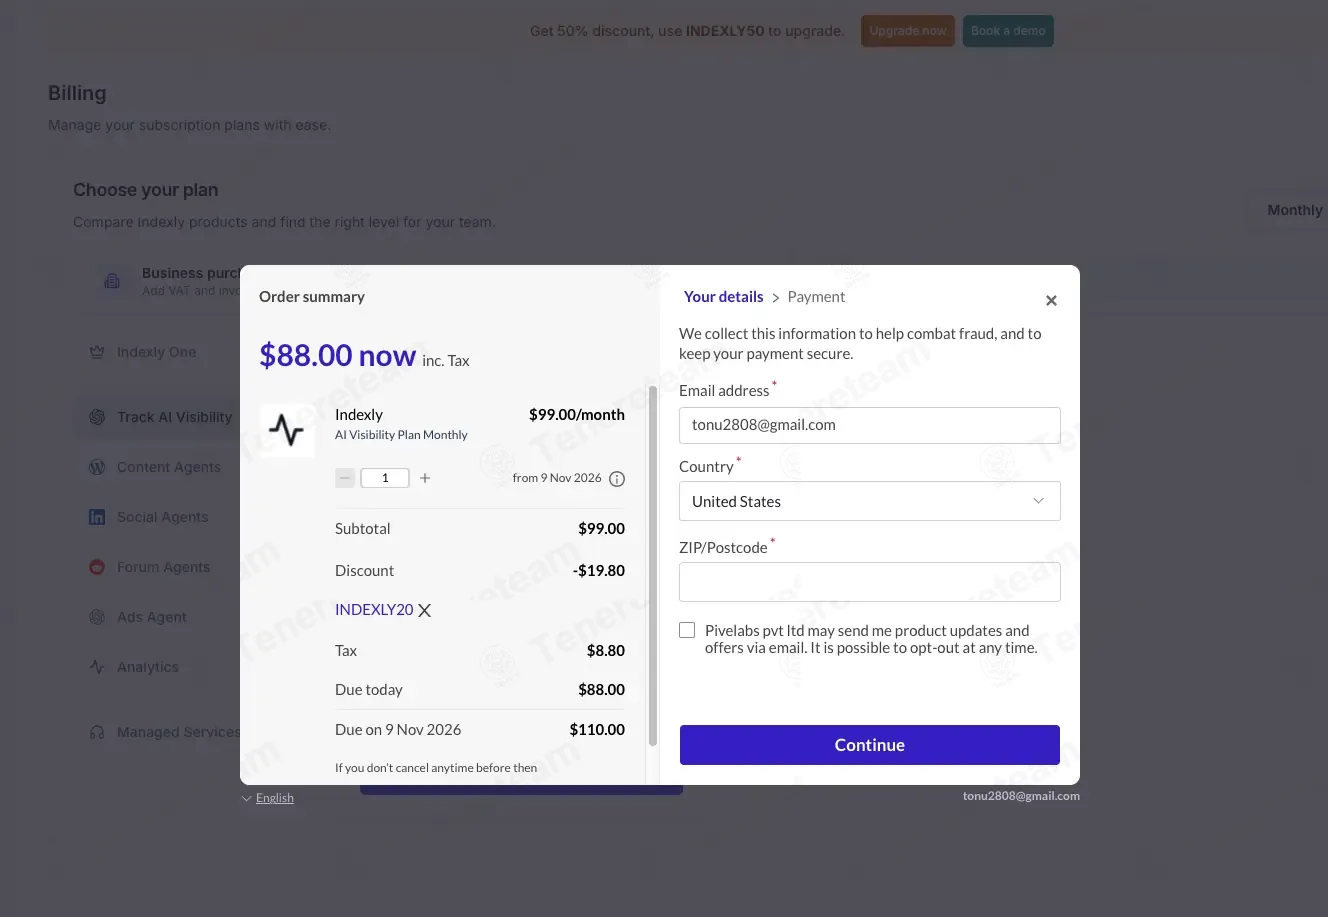The width and height of the screenshot is (1328, 917).
Task: Tick the Pivelabs product updates checkbox
Action: 687,630
